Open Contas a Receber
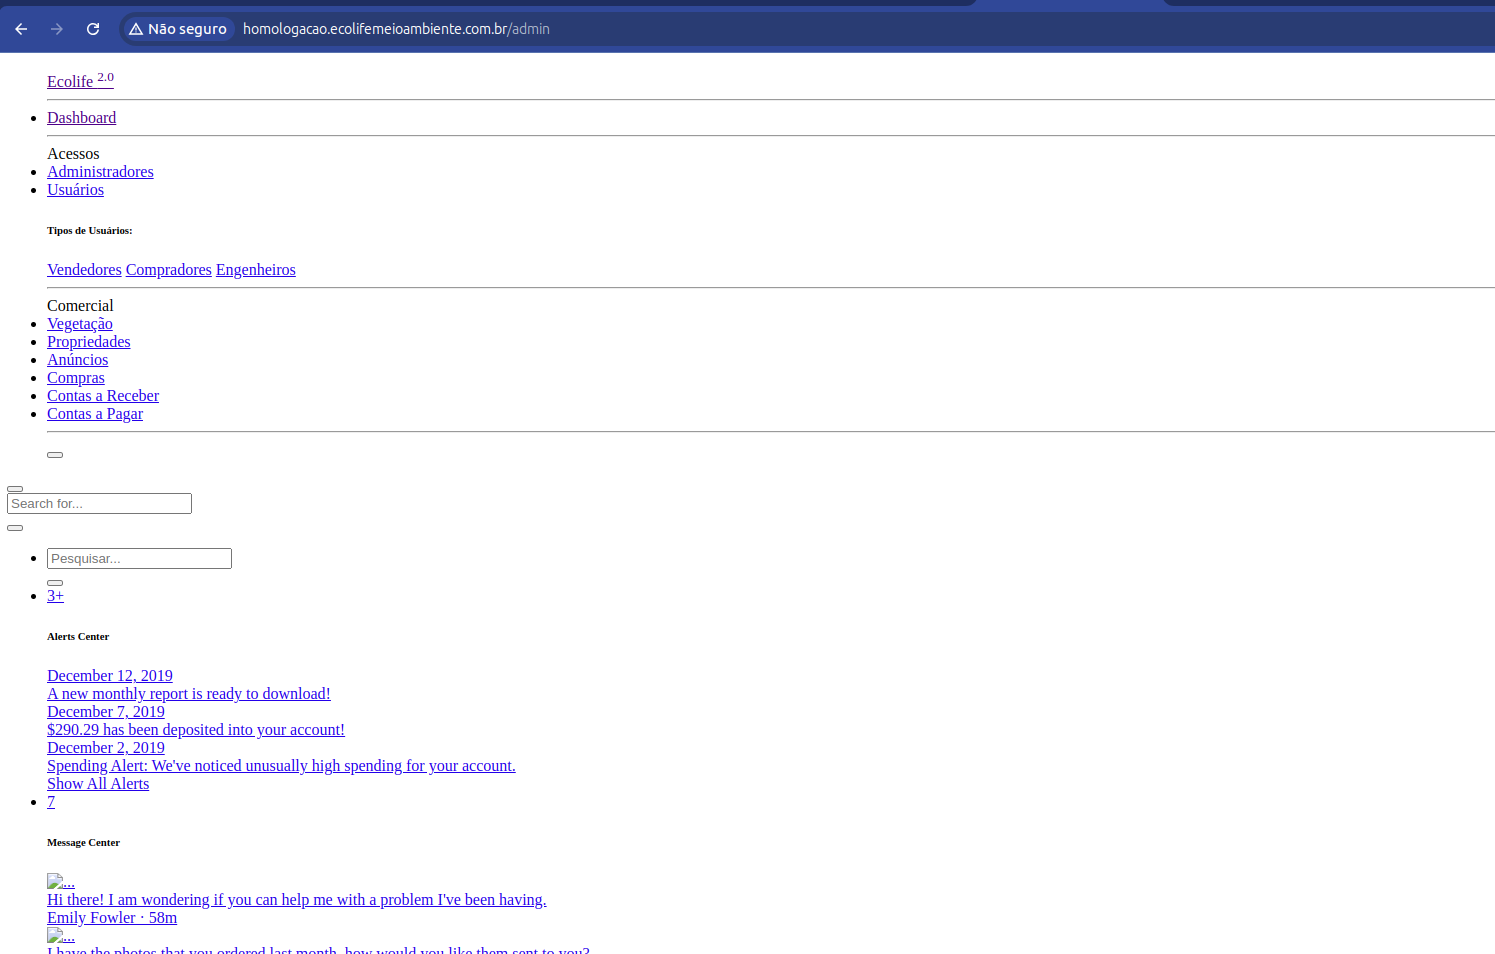Screen dimensions: 1495x954 pyautogui.click(x=103, y=396)
